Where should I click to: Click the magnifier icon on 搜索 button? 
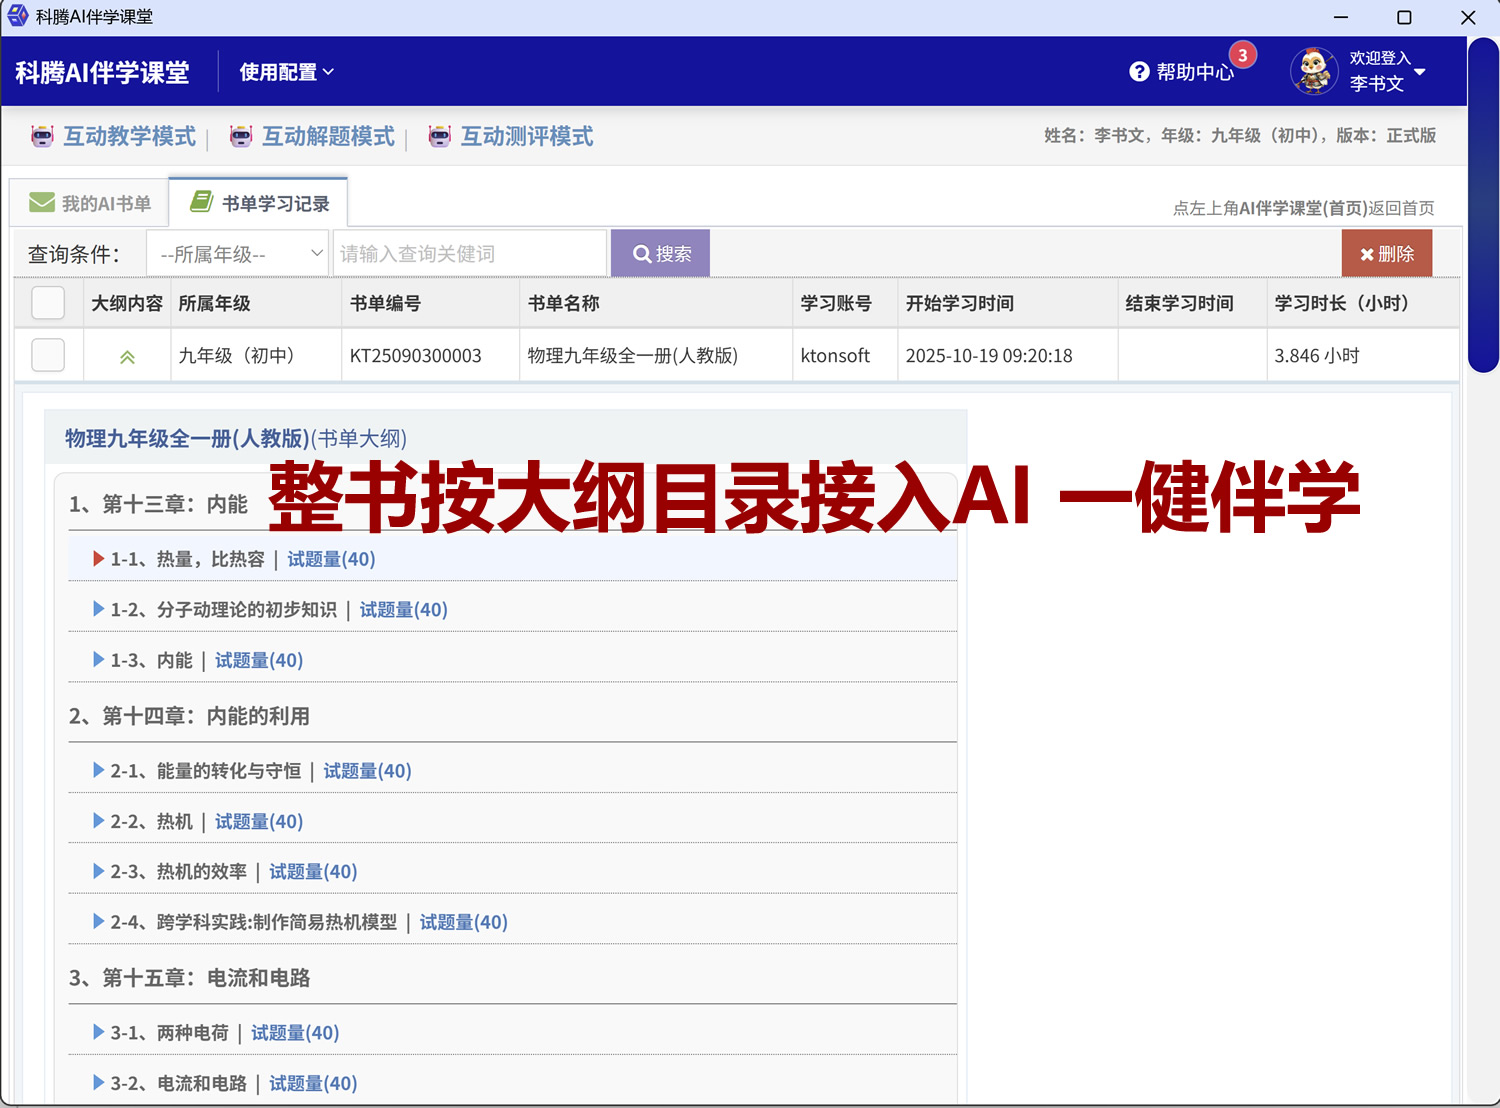641,253
